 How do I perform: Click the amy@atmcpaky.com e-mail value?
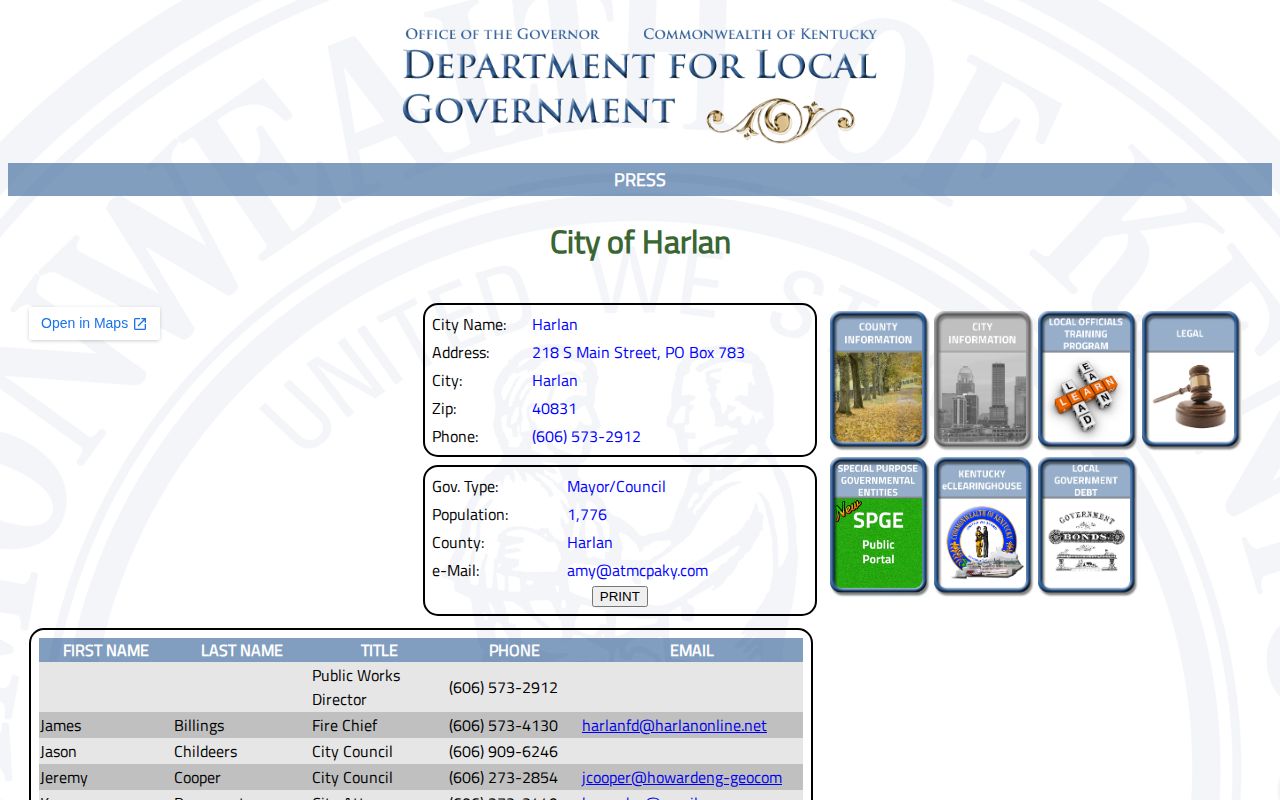point(637,571)
